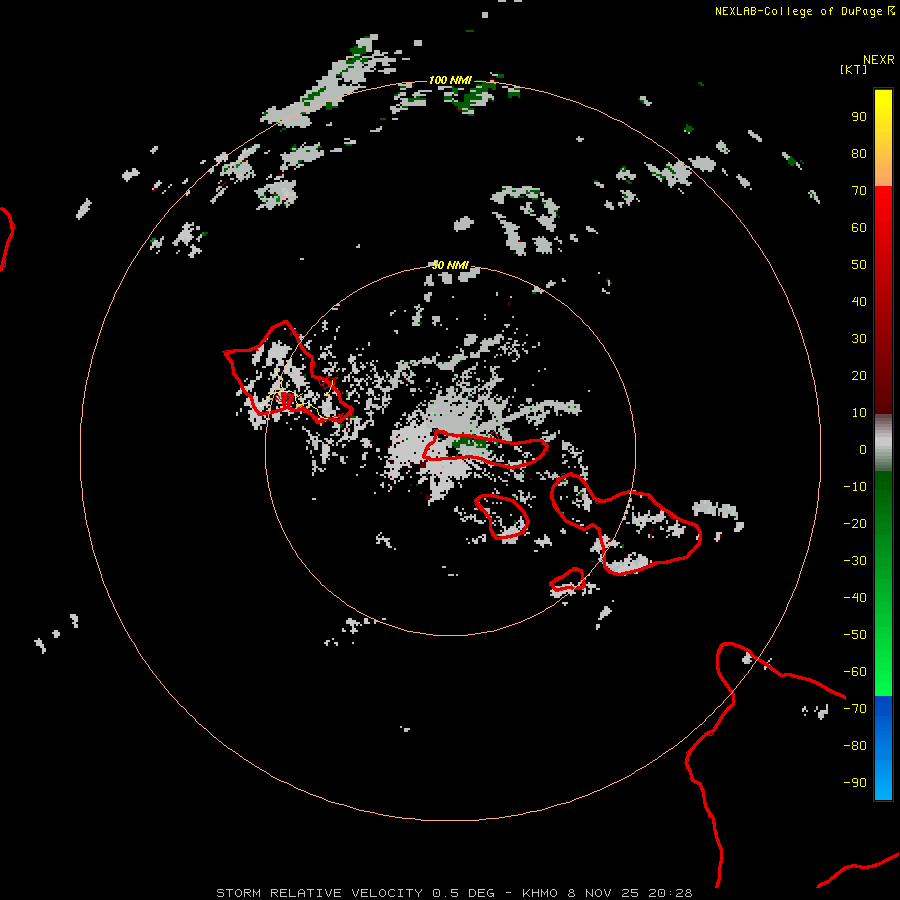Click the "90" value on velocity scale

(859, 117)
